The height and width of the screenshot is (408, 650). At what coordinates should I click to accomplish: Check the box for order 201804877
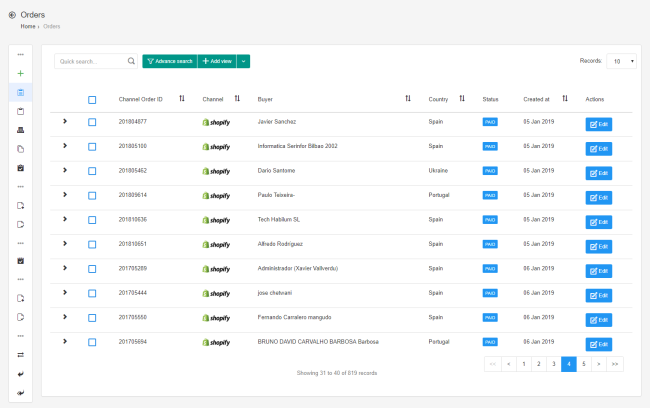tap(92, 122)
